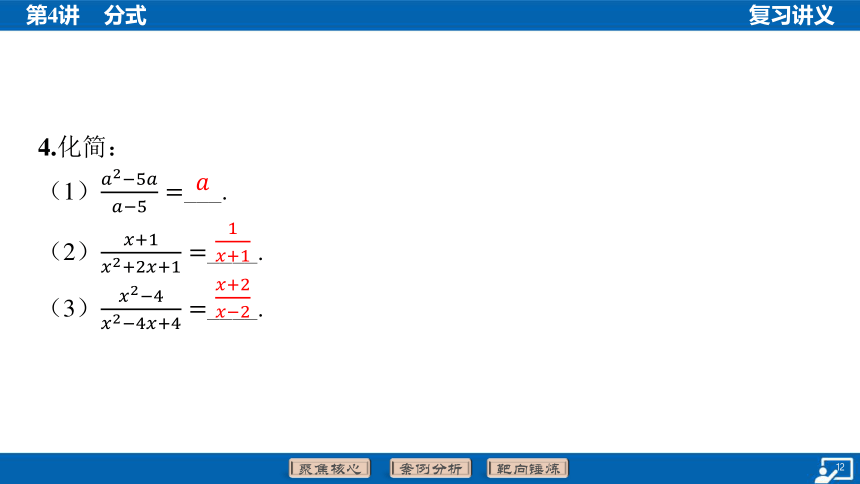860x484 pixels.
Task: Click the fraction x+1 over x²+2x+1
Action: pos(141,253)
